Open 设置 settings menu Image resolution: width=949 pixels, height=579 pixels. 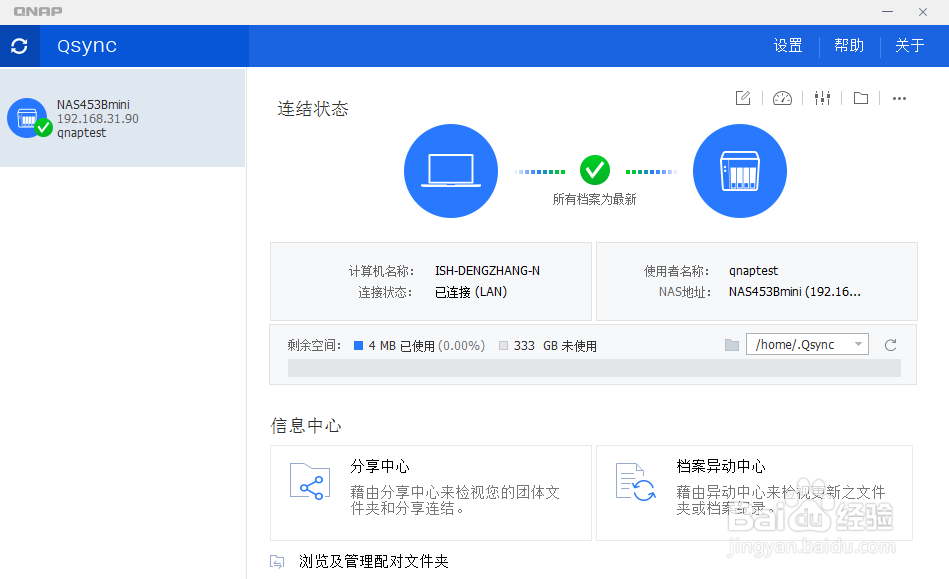point(788,46)
